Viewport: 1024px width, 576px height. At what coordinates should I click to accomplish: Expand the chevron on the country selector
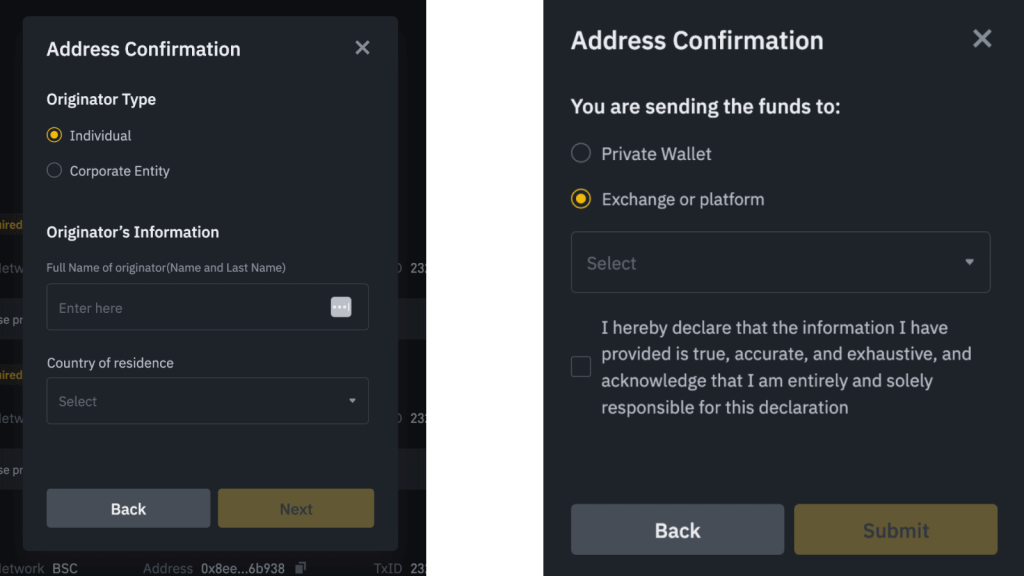(x=352, y=400)
